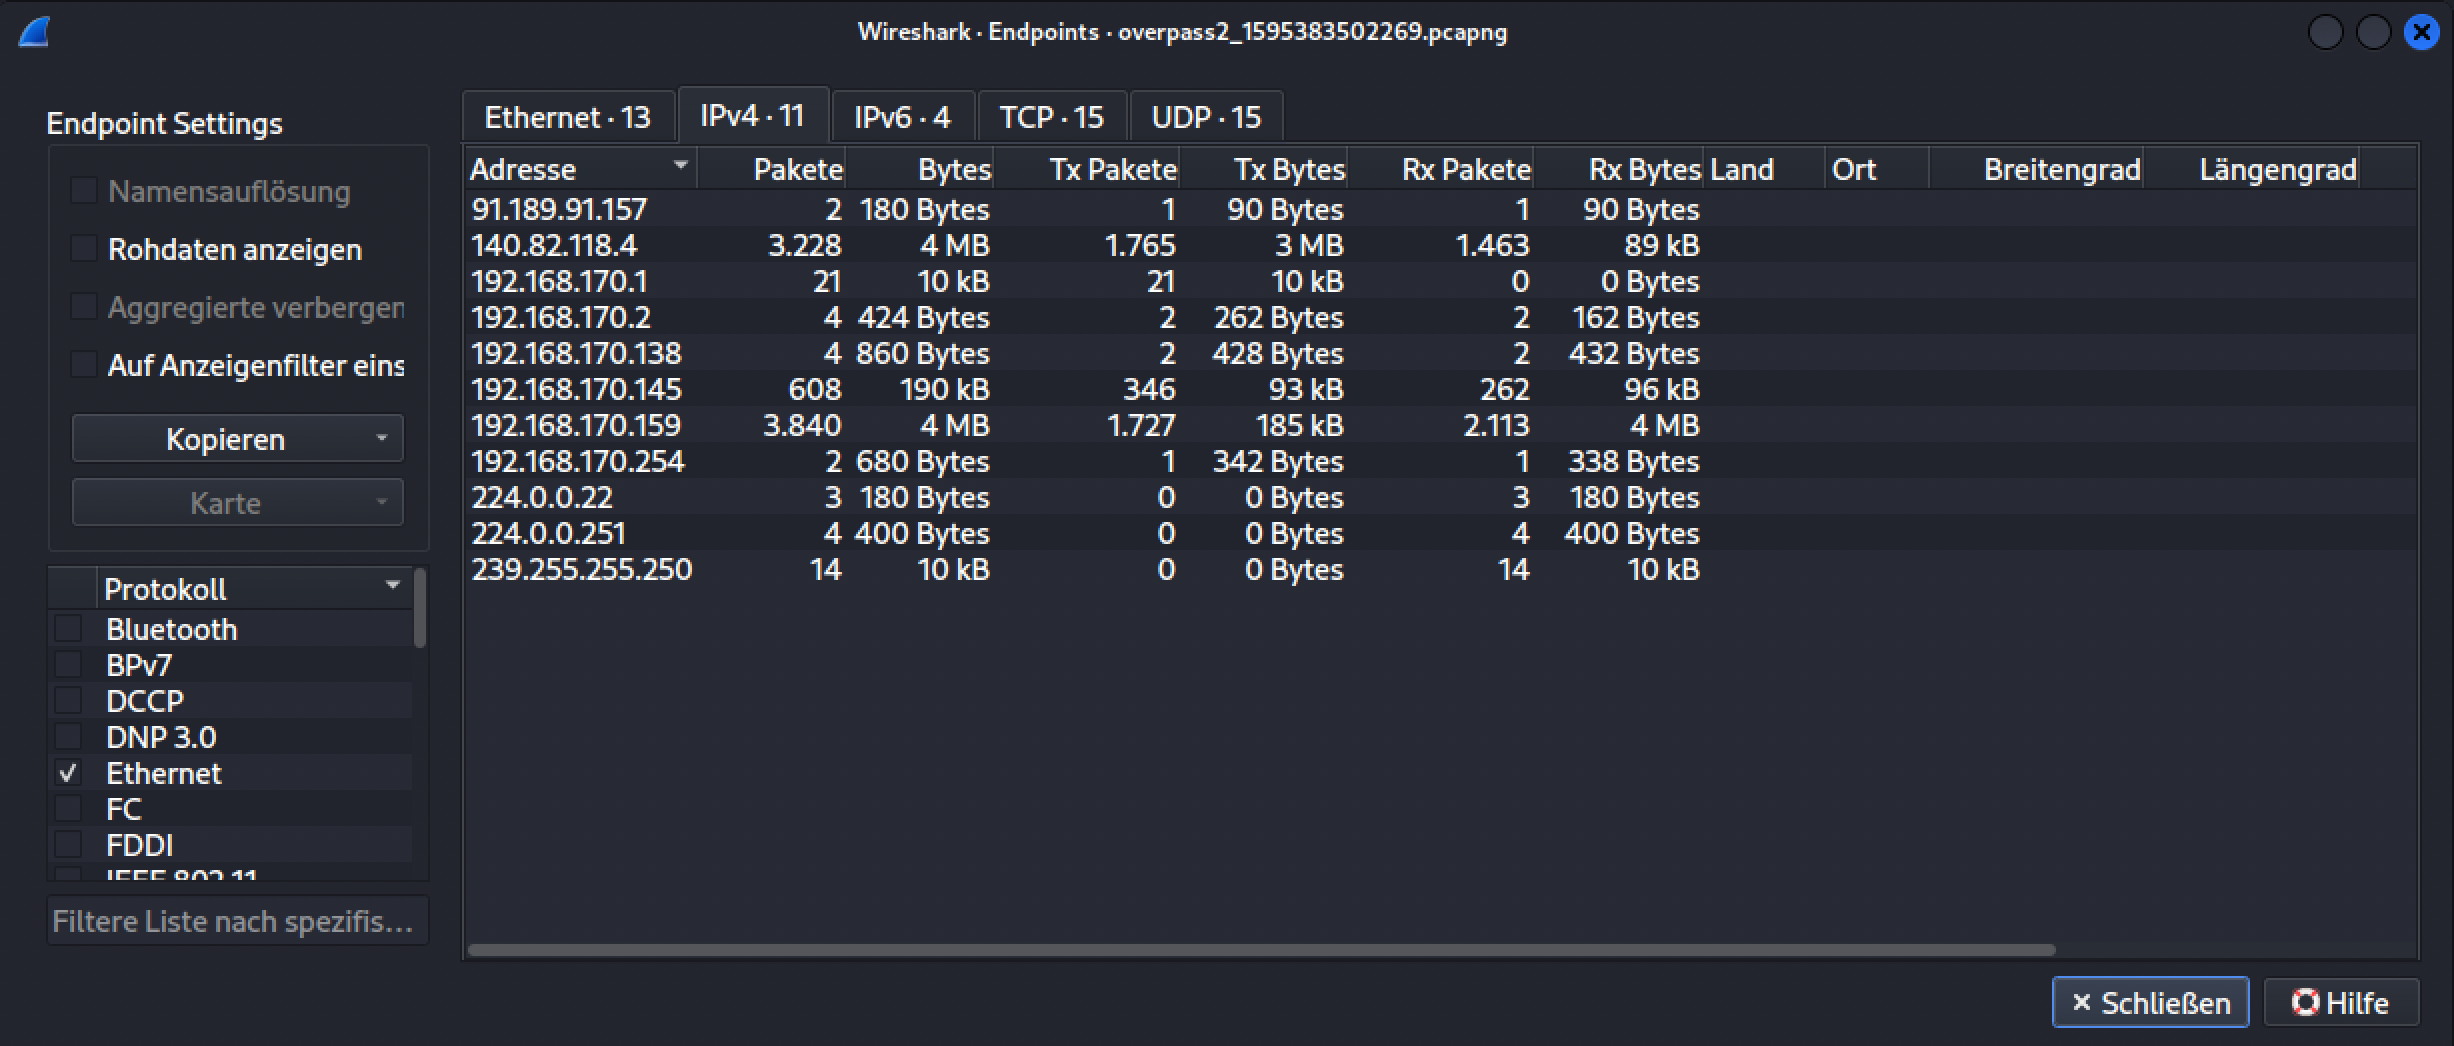Image resolution: width=2454 pixels, height=1046 pixels.
Task: Sort by the Protokoll column header
Action: pyautogui.click(x=254, y=588)
